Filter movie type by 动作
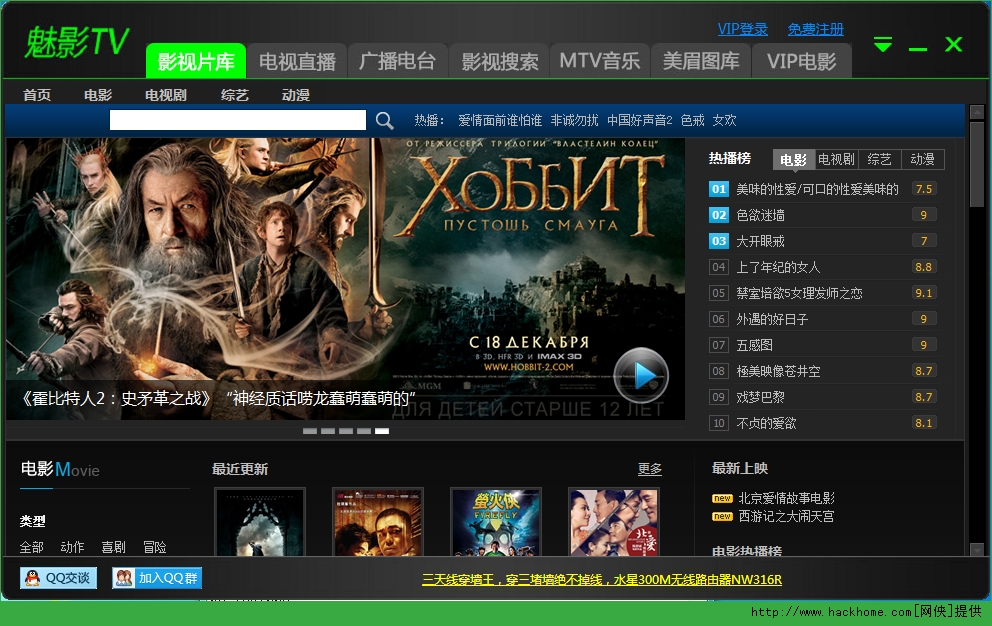 pyautogui.click(x=72, y=547)
